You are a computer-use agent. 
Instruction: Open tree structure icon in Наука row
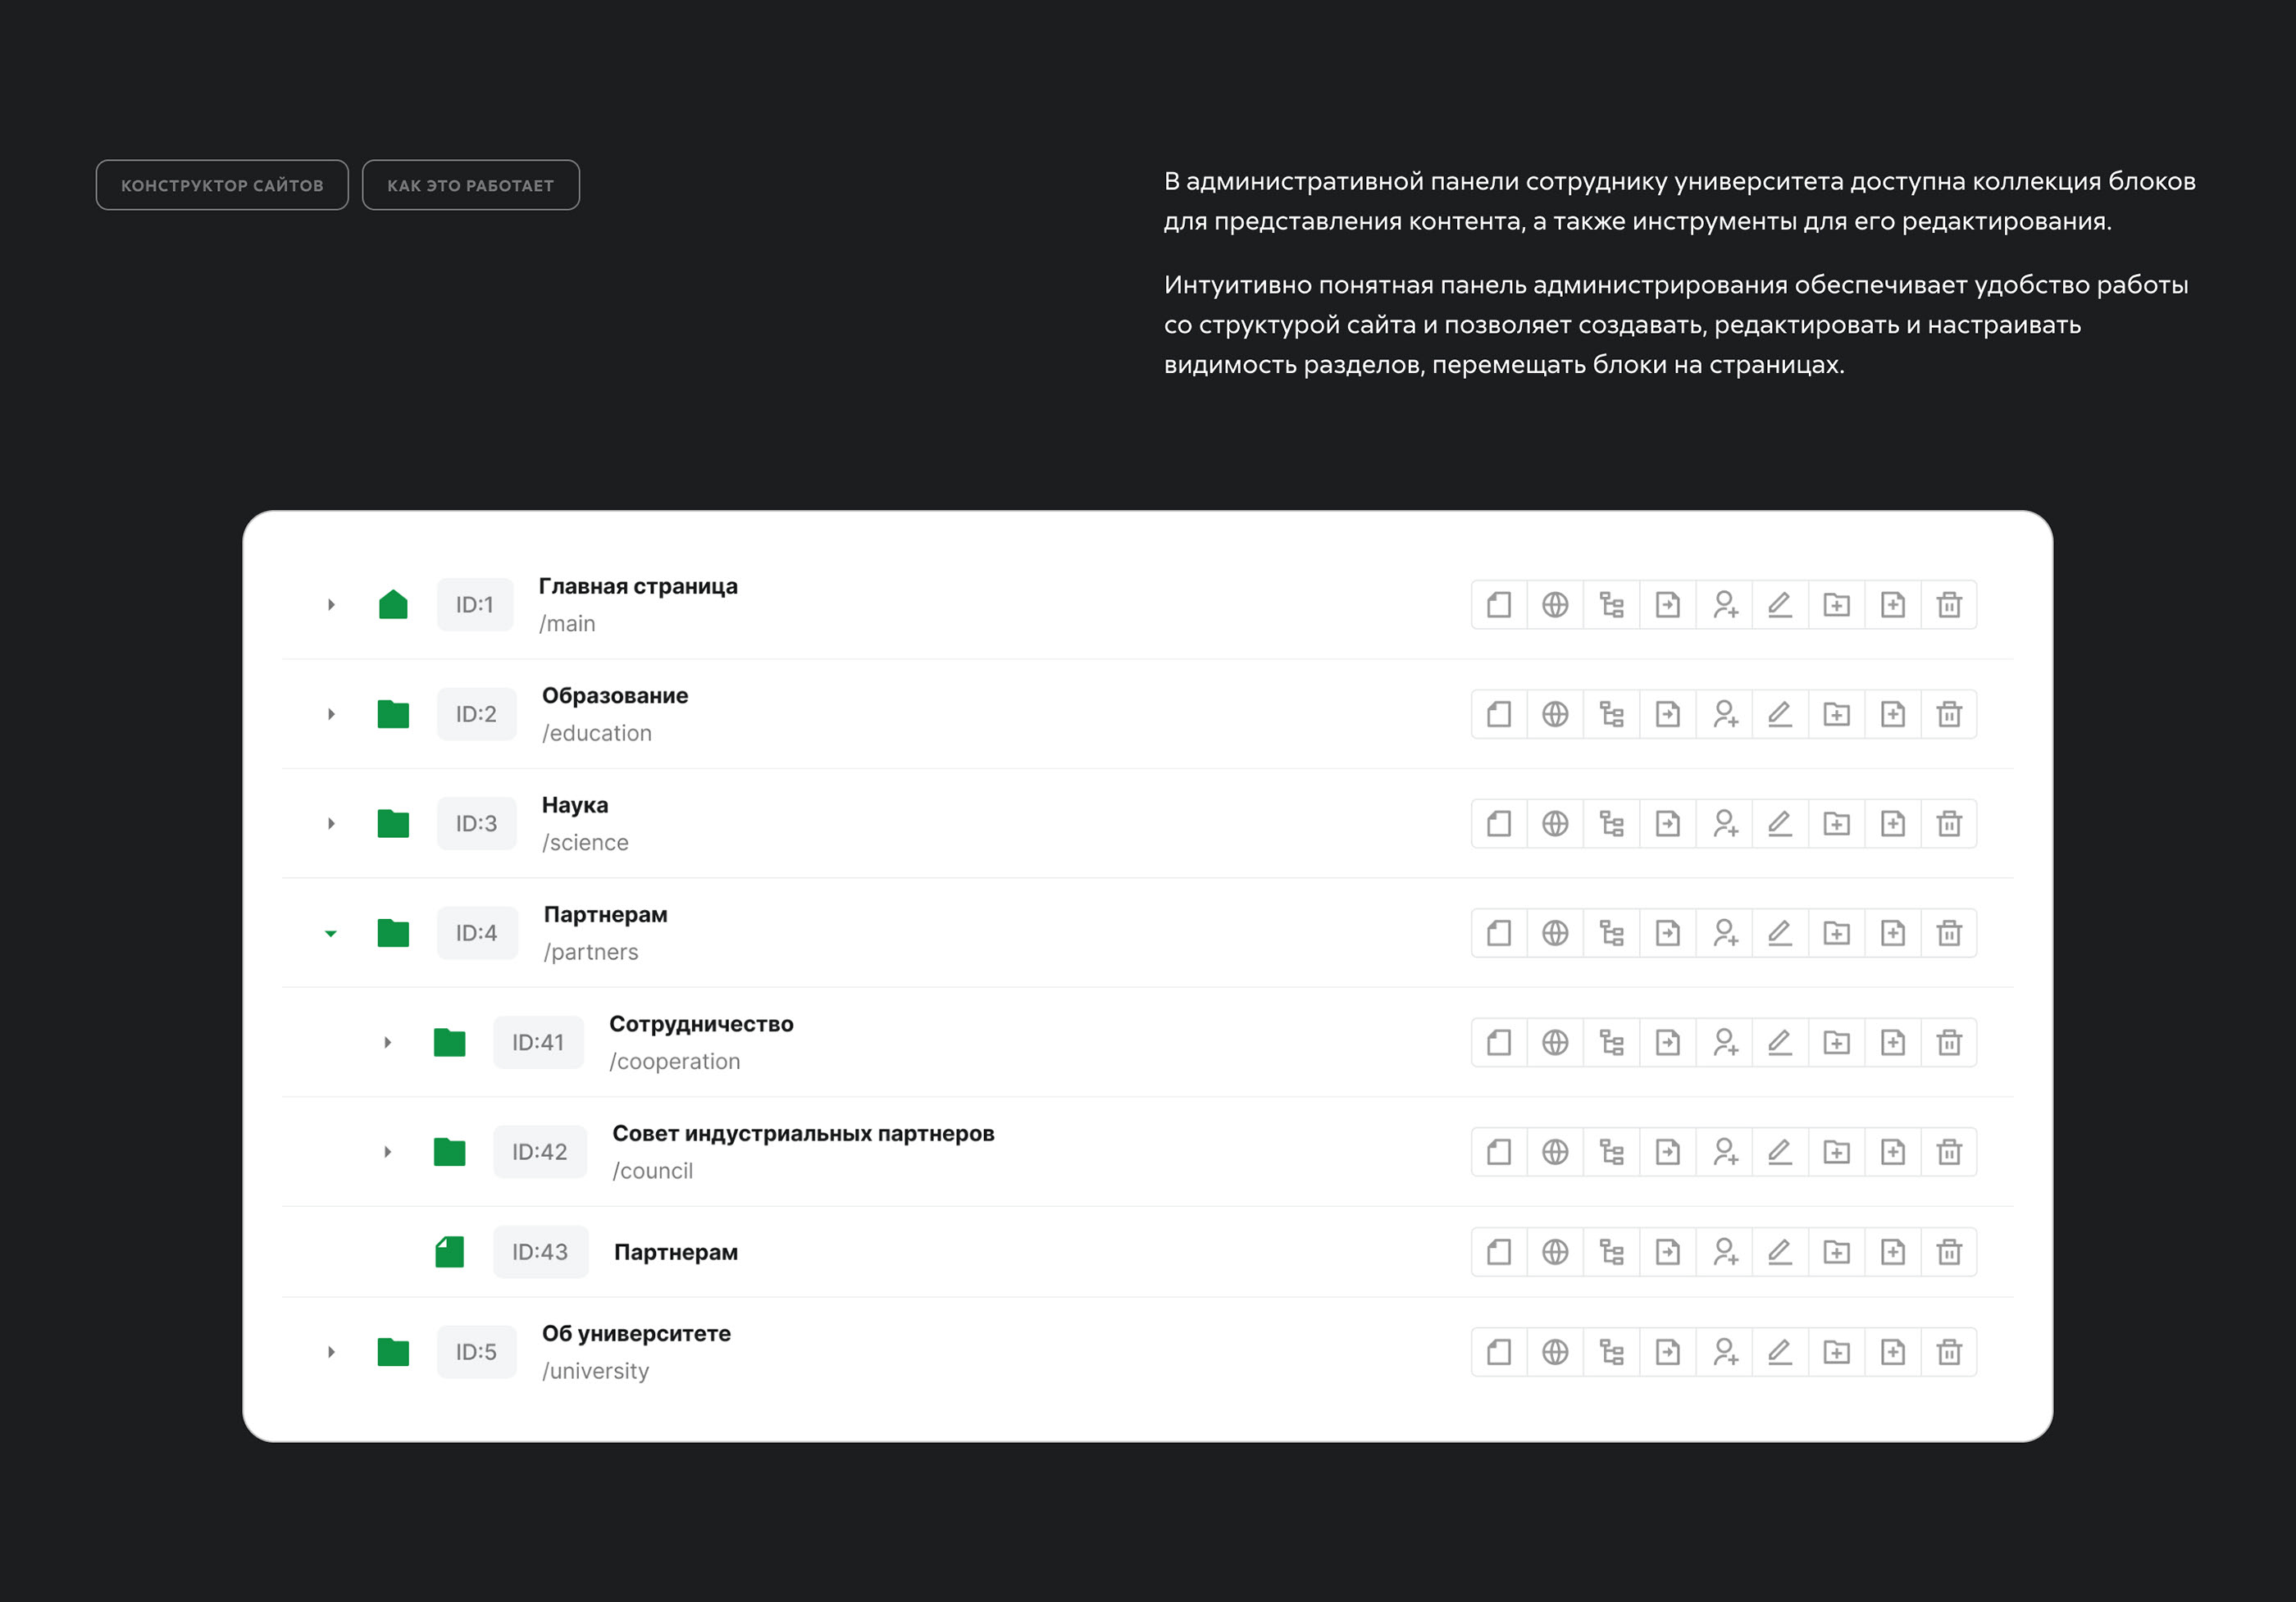1611,824
